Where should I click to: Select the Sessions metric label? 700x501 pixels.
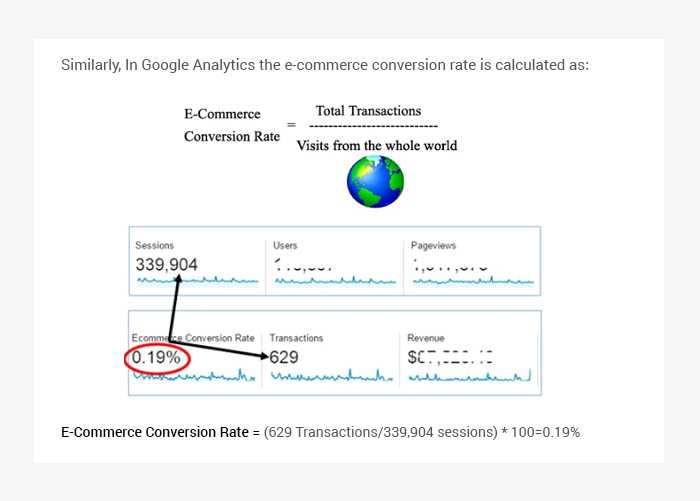(x=154, y=246)
